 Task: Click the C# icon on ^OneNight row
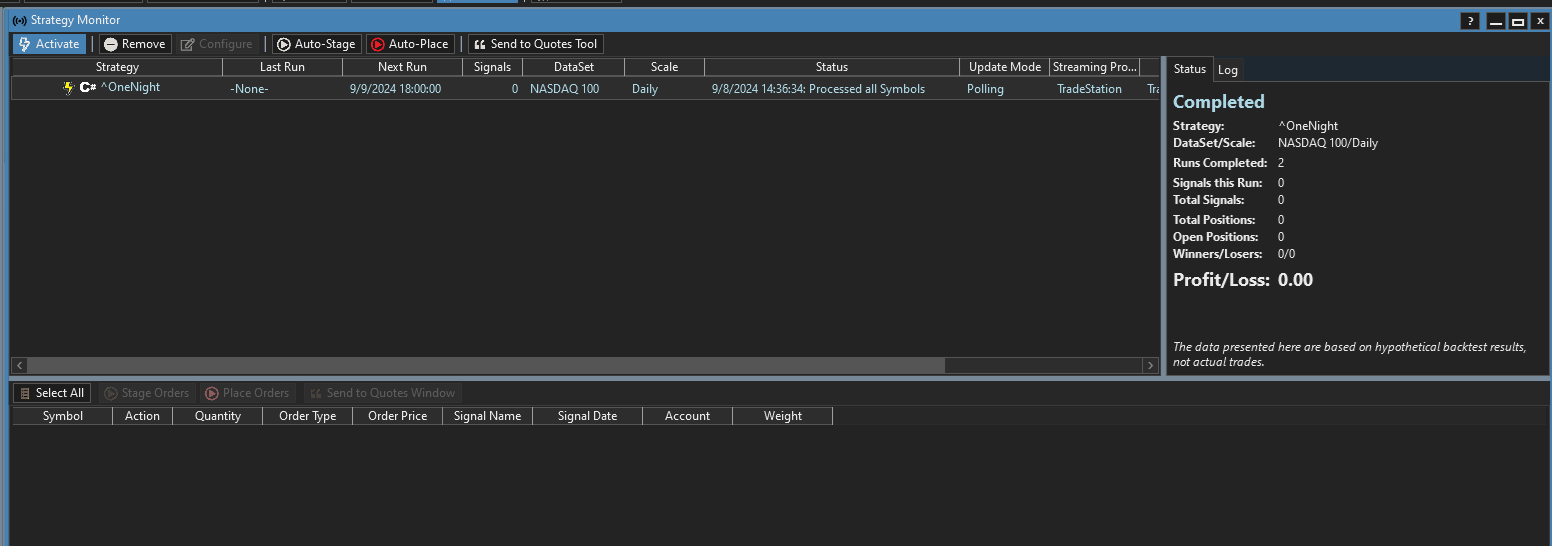pos(87,88)
